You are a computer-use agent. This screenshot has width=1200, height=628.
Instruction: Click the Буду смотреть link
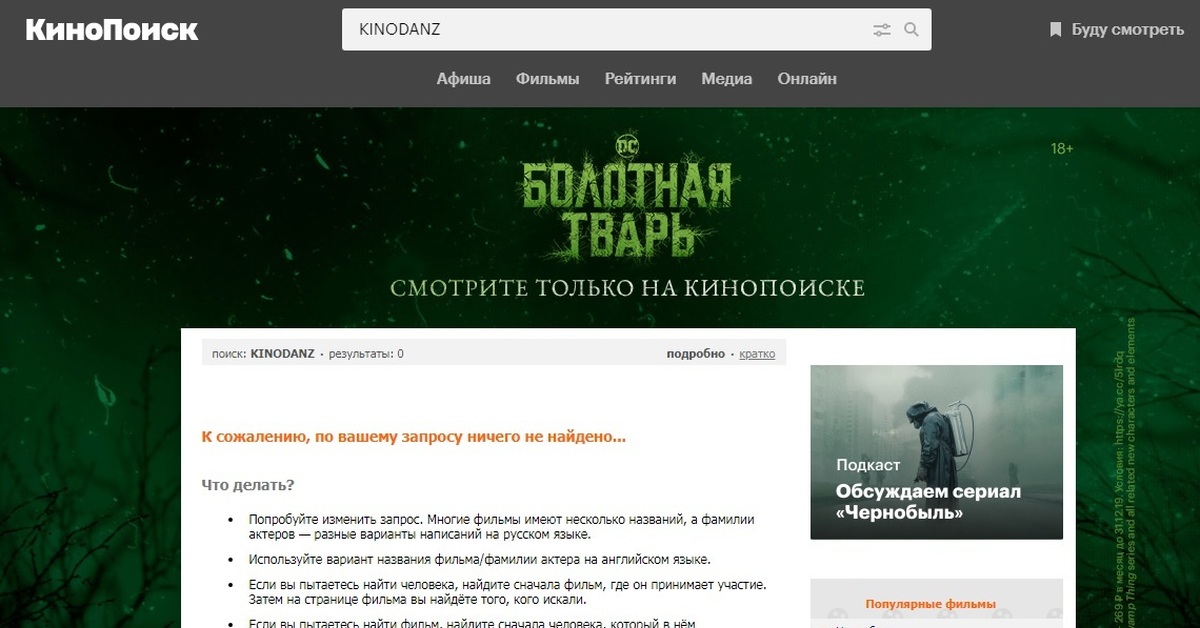(x=1127, y=30)
